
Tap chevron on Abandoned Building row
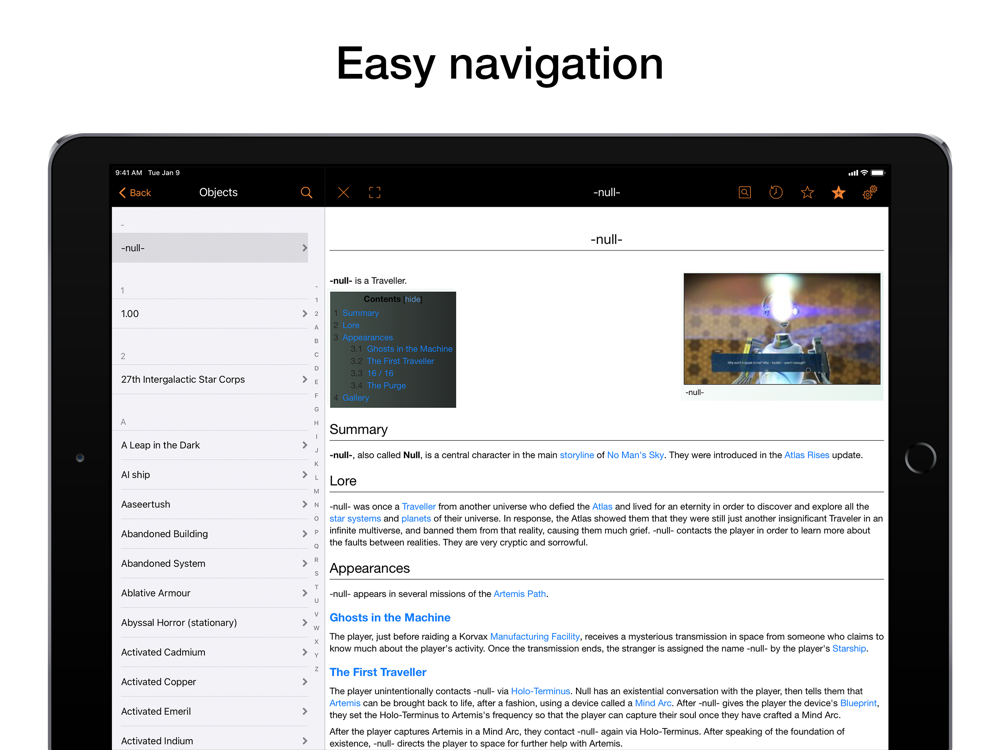(x=304, y=534)
